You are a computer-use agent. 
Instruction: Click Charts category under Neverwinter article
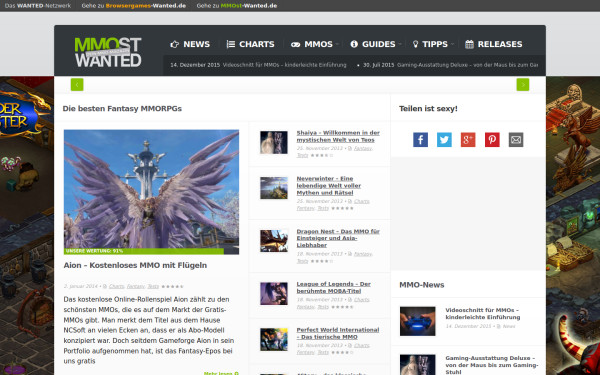click(362, 201)
